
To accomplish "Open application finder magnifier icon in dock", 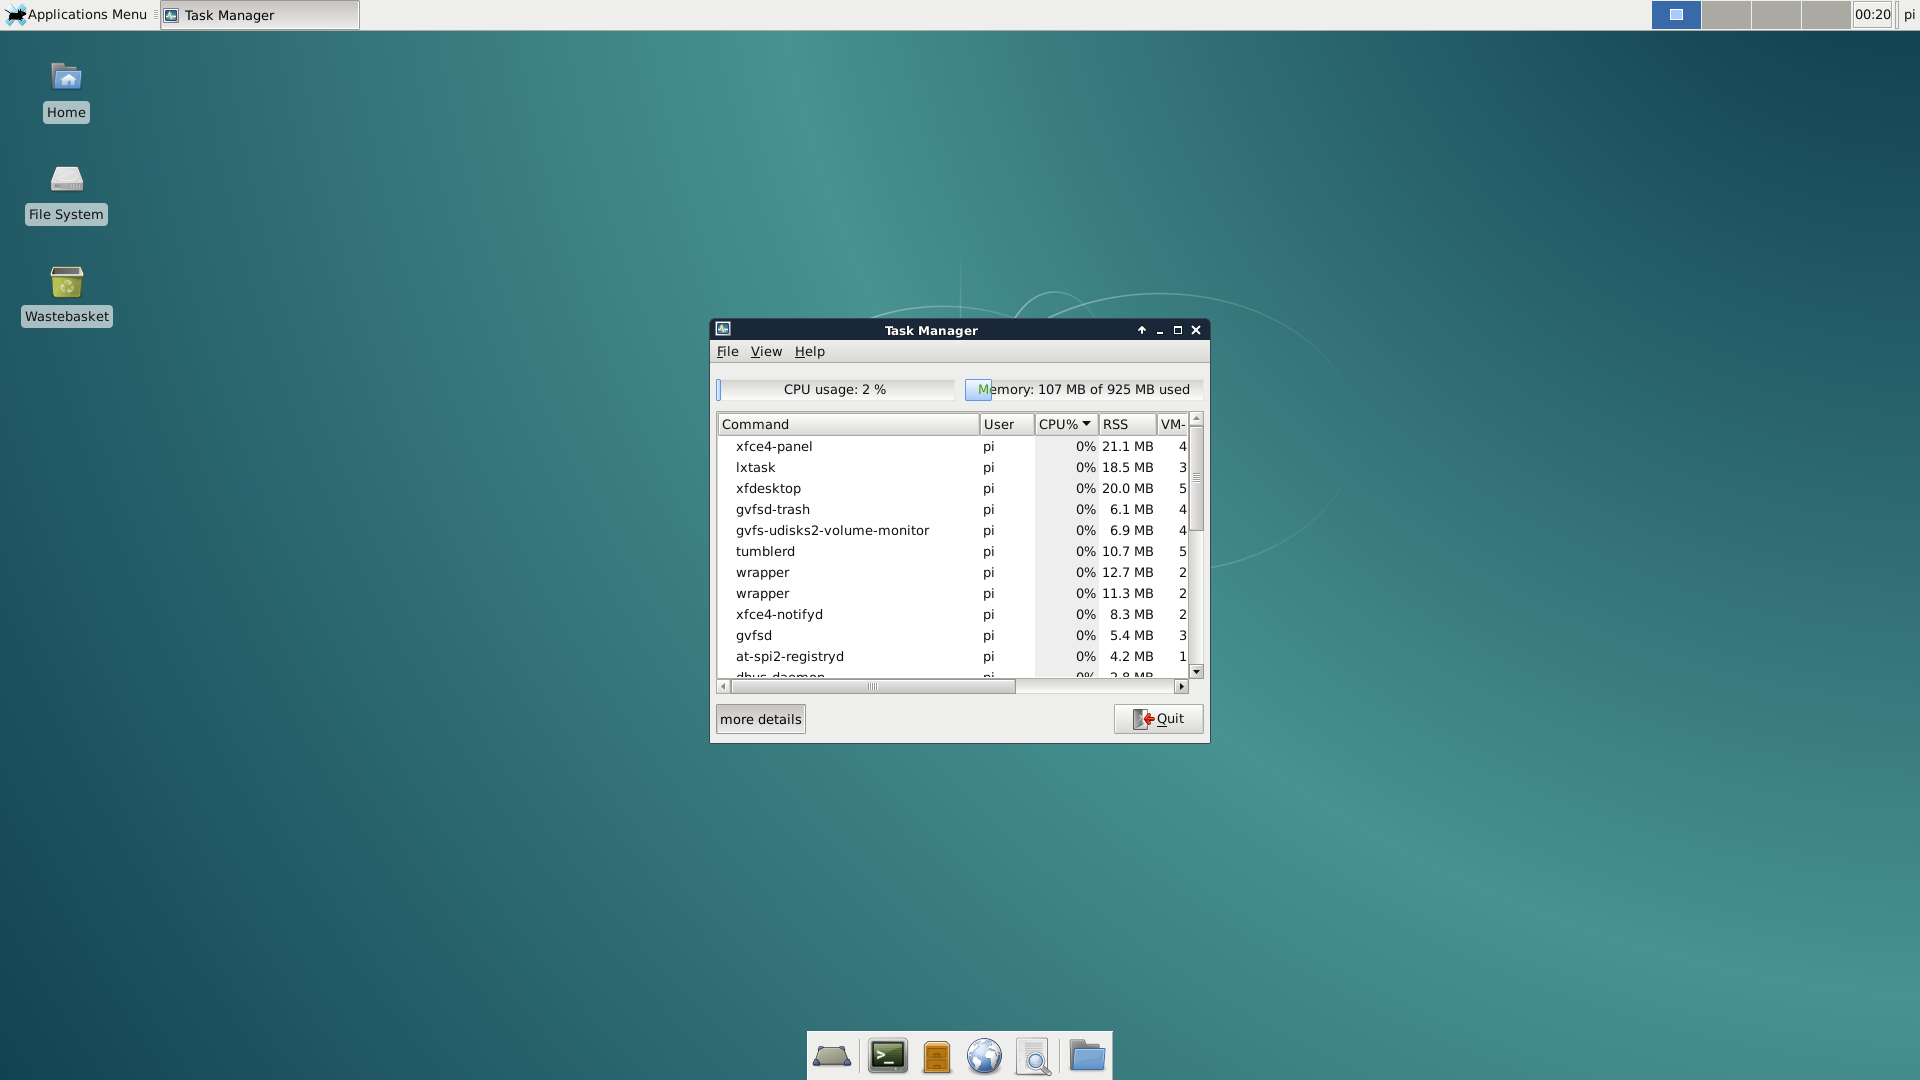I will (x=1033, y=1056).
